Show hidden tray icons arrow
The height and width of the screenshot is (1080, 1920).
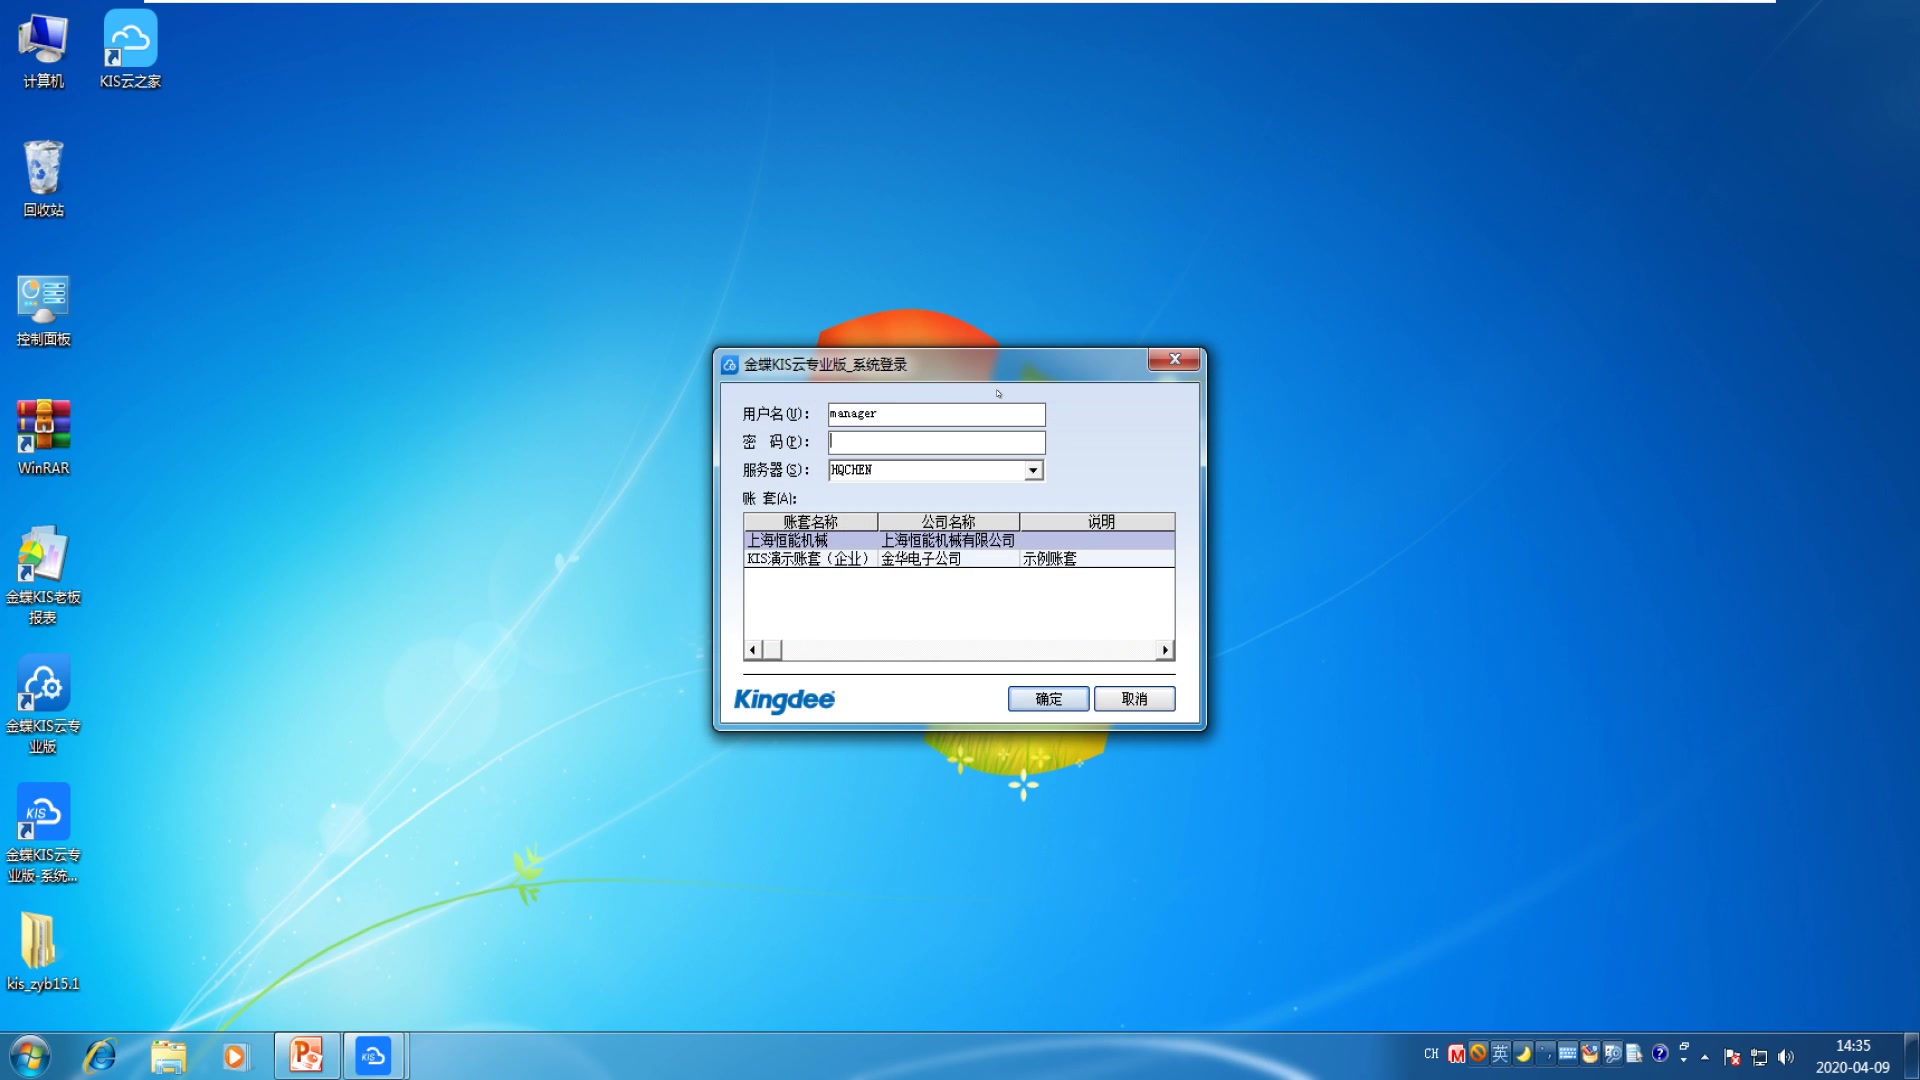pos(1705,1056)
